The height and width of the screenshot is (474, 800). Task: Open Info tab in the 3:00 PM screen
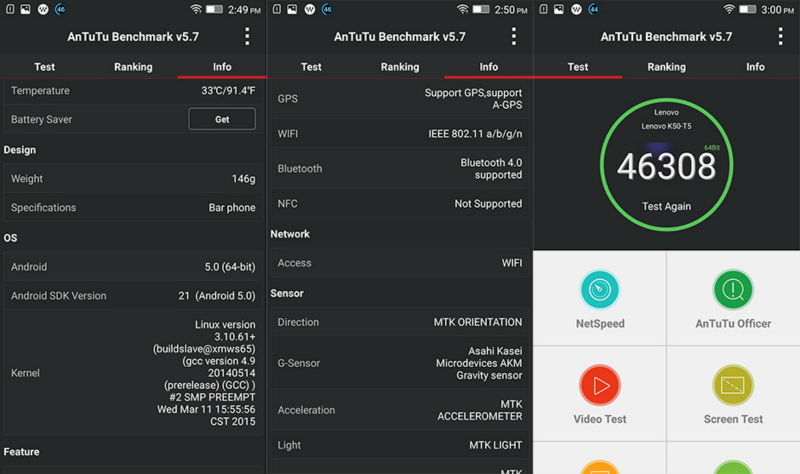point(756,67)
